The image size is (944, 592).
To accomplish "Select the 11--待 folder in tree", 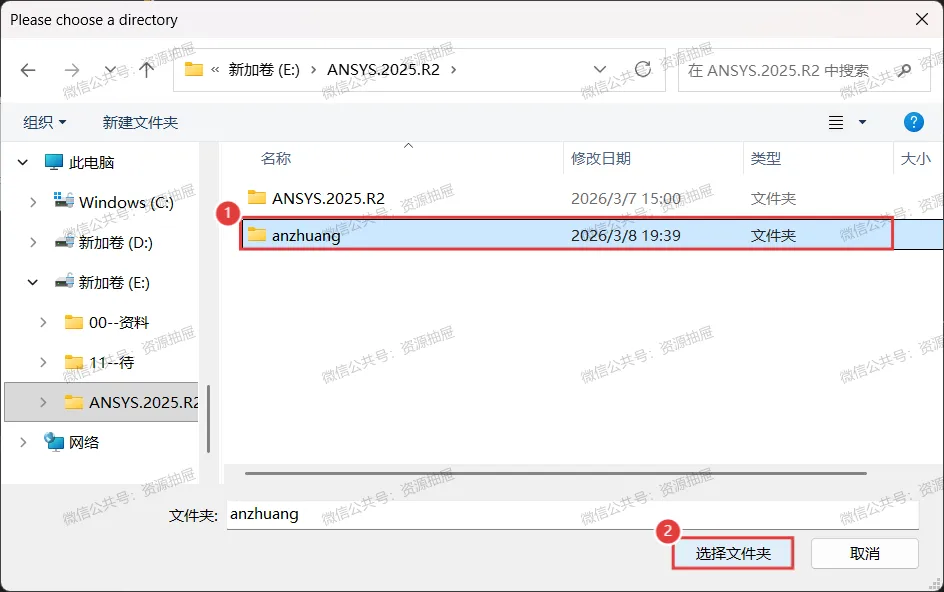I will [x=111, y=362].
